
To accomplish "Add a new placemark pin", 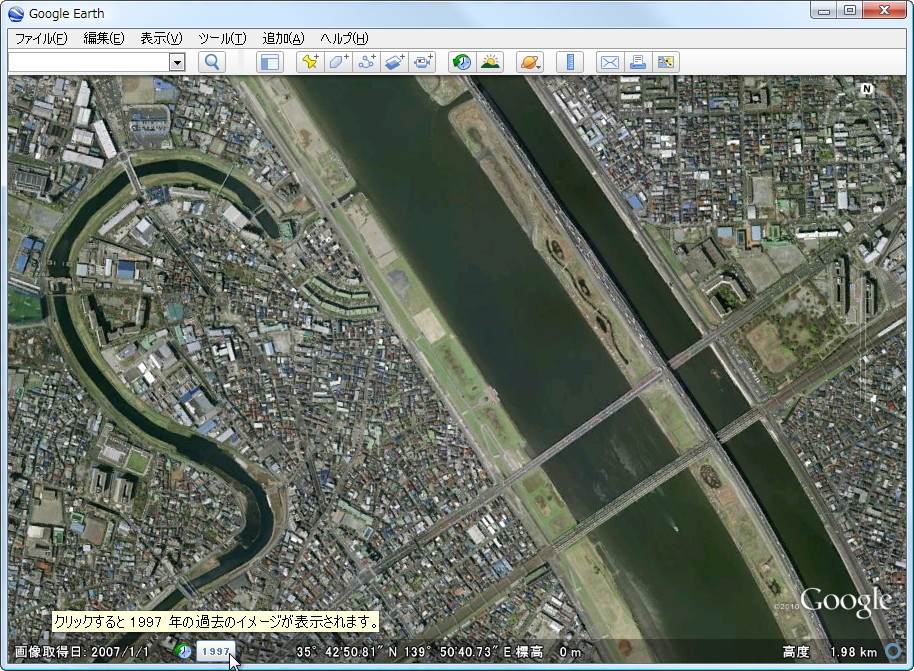I will (311, 62).
